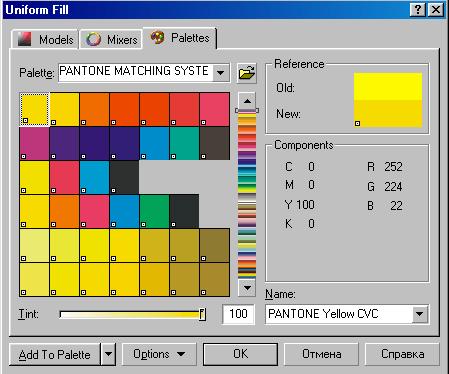This screenshot has height=374, width=449.
Task: Open the Справка help button
Action: click(x=402, y=354)
